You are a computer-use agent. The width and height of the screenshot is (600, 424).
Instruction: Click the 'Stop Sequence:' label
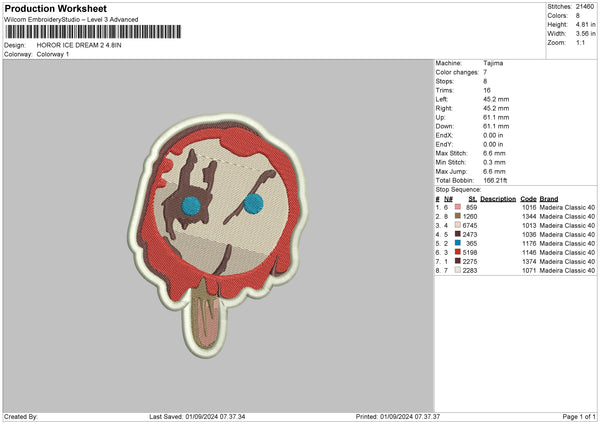pos(458,190)
